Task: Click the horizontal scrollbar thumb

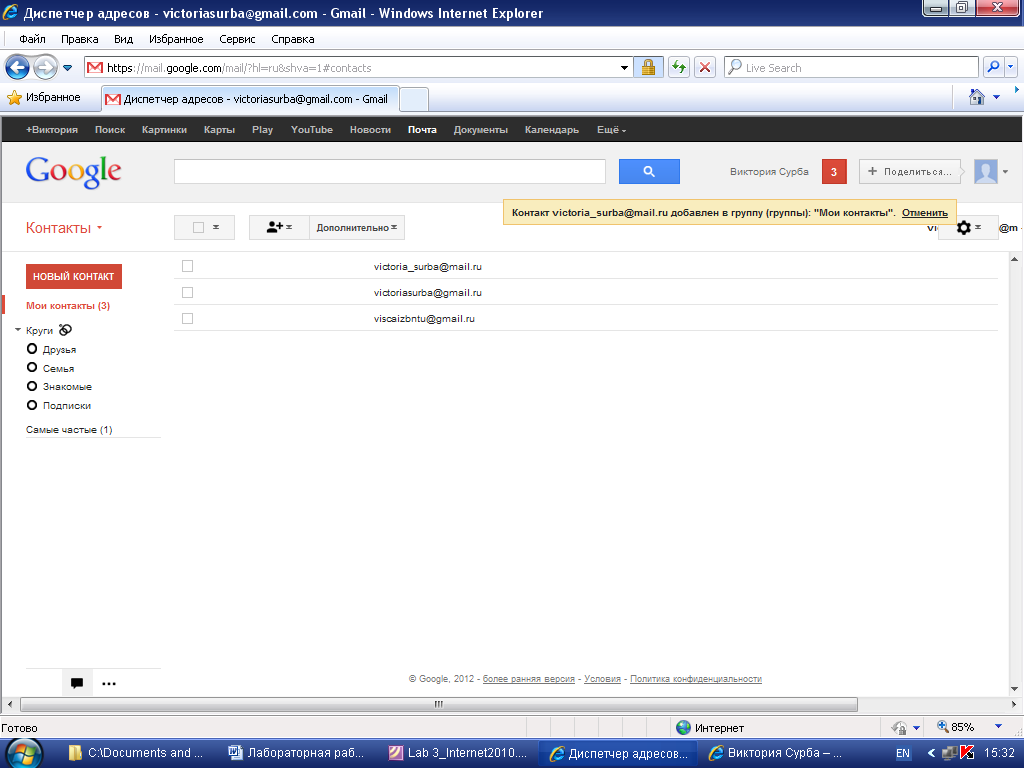Action: click(439, 704)
